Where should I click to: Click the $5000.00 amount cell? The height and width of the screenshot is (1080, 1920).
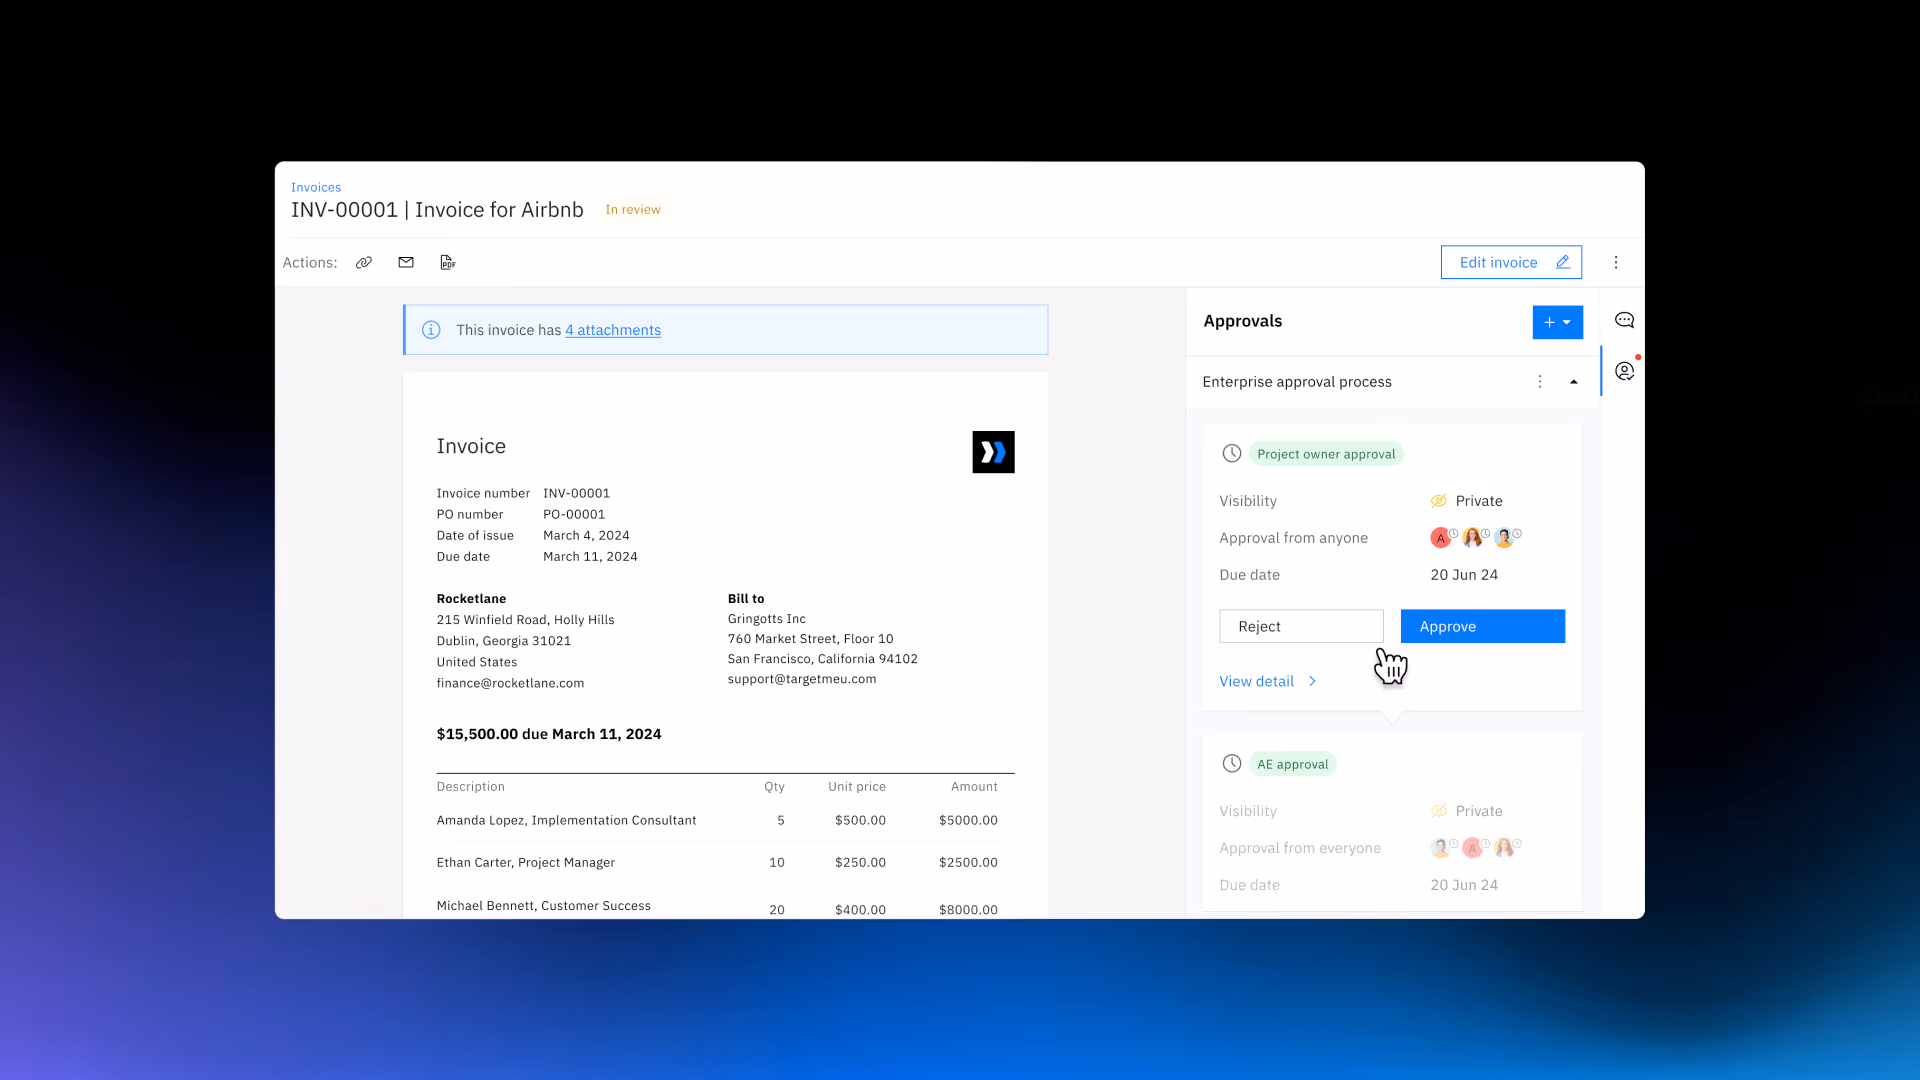pos(968,821)
